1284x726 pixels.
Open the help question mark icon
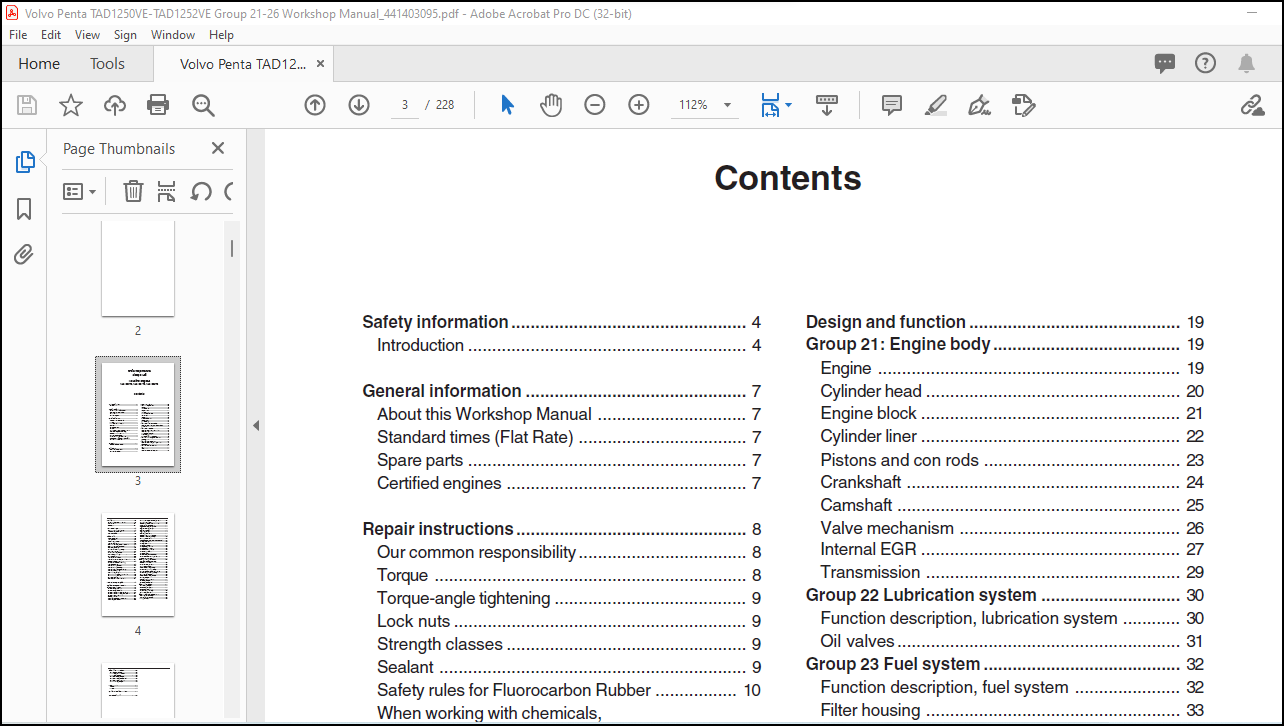[x=1206, y=63]
